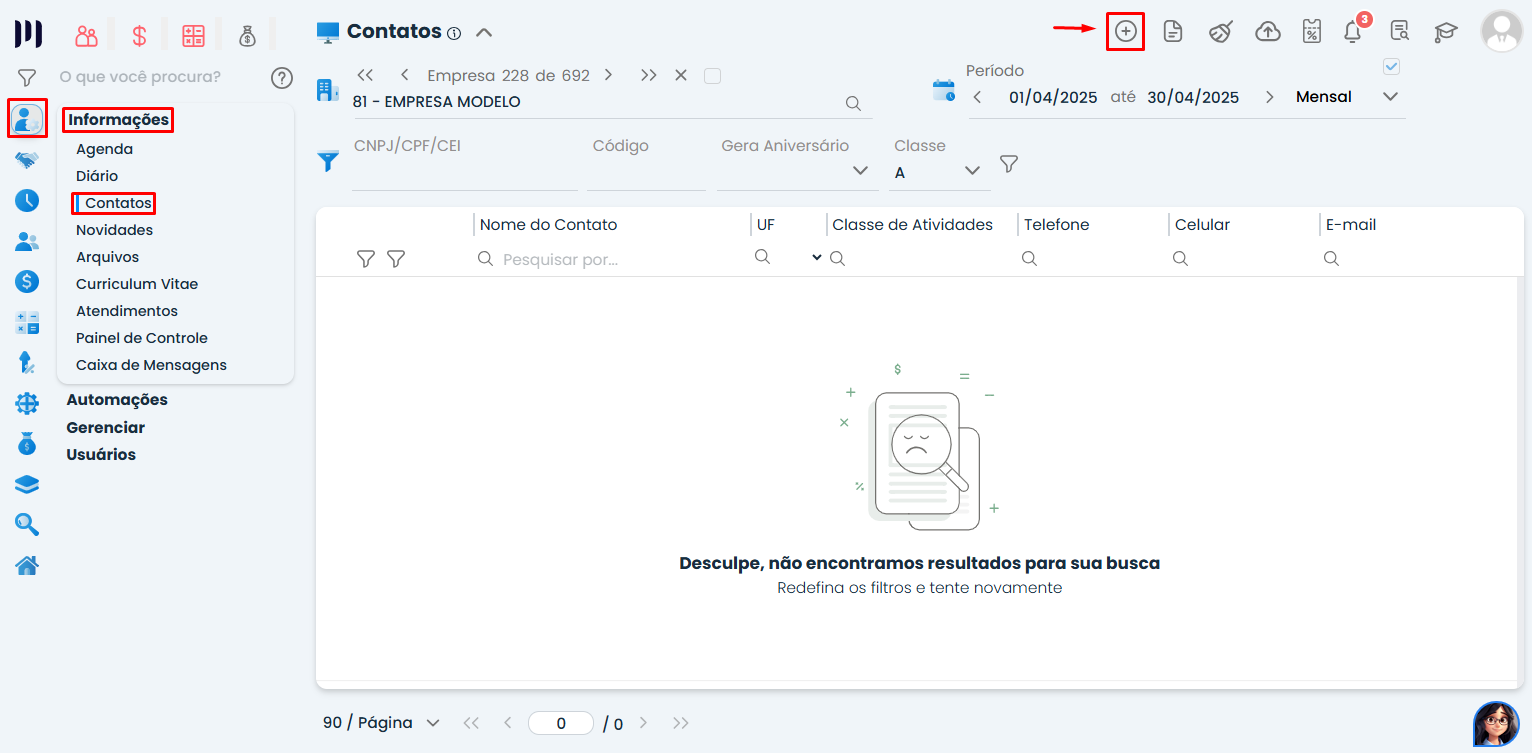The height and width of the screenshot is (753, 1532).
Task: Select the ship's wheel icon in sidebar
Action: [27, 403]
